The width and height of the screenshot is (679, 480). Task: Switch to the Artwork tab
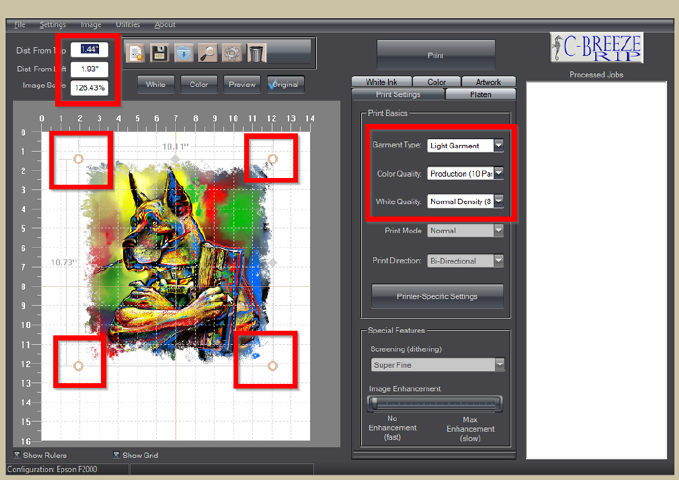point(488,81)
